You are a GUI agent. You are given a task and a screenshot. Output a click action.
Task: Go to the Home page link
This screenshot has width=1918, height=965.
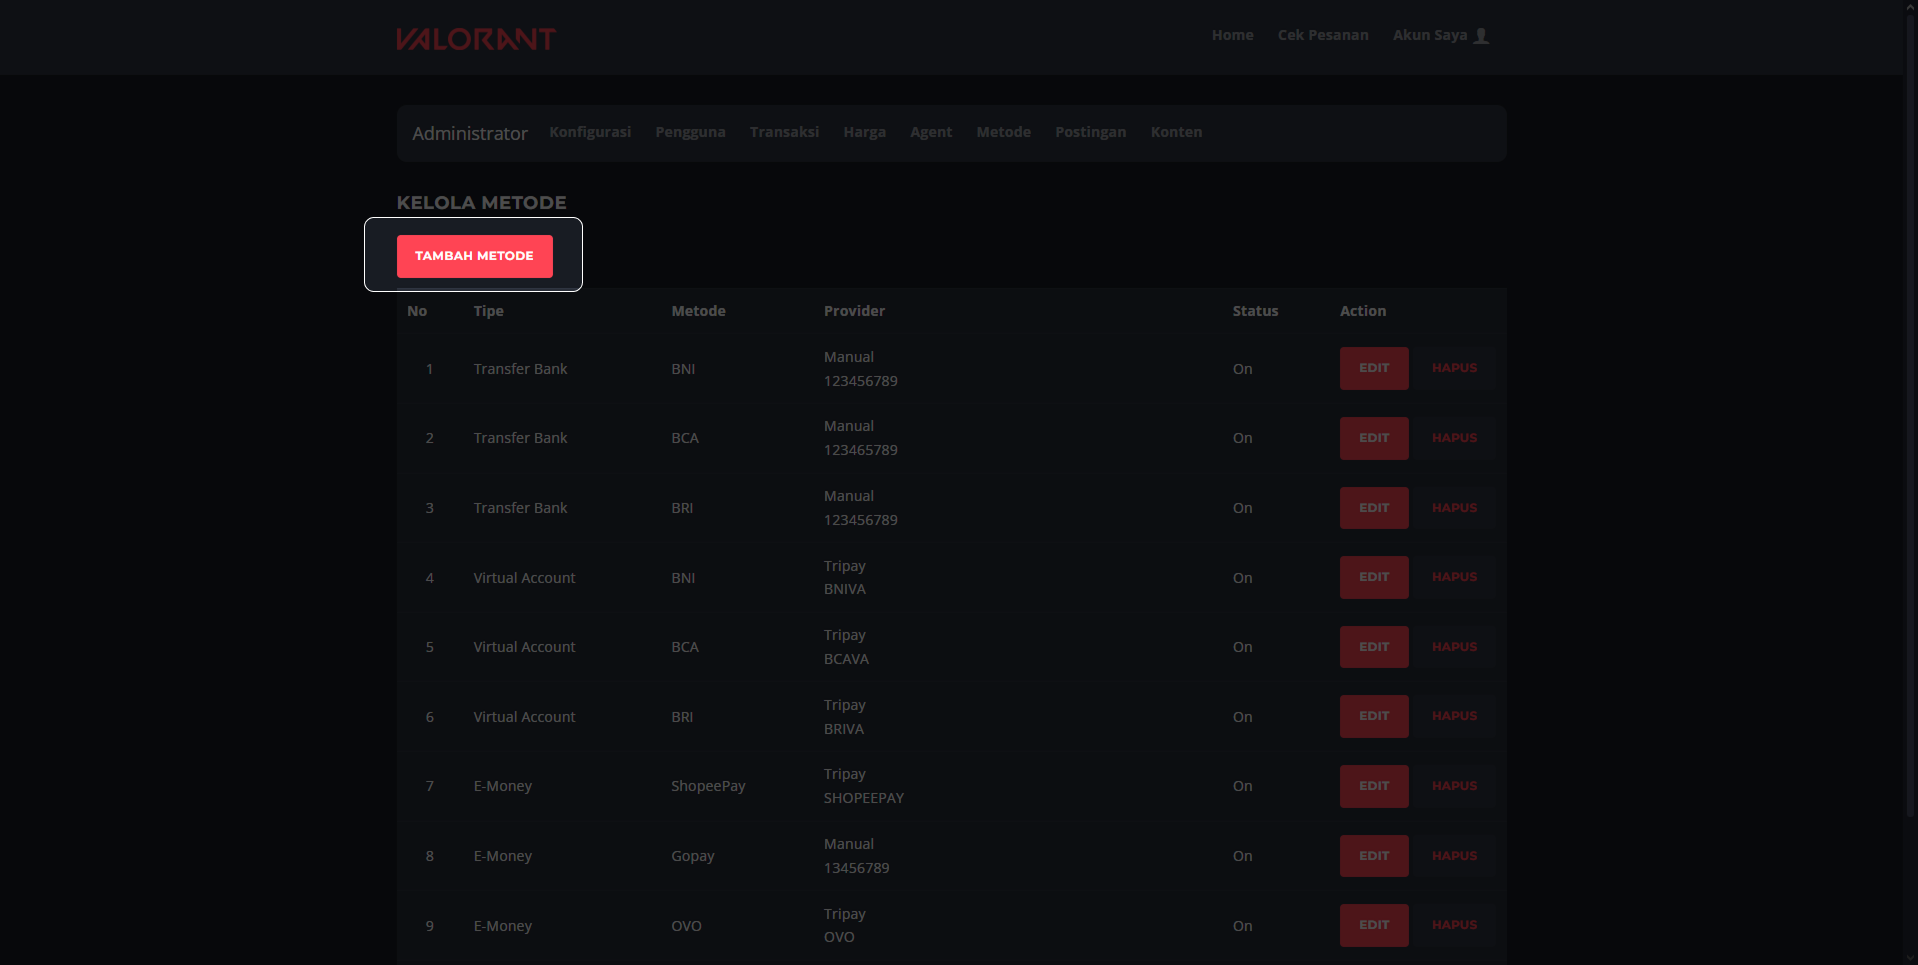1232,35
